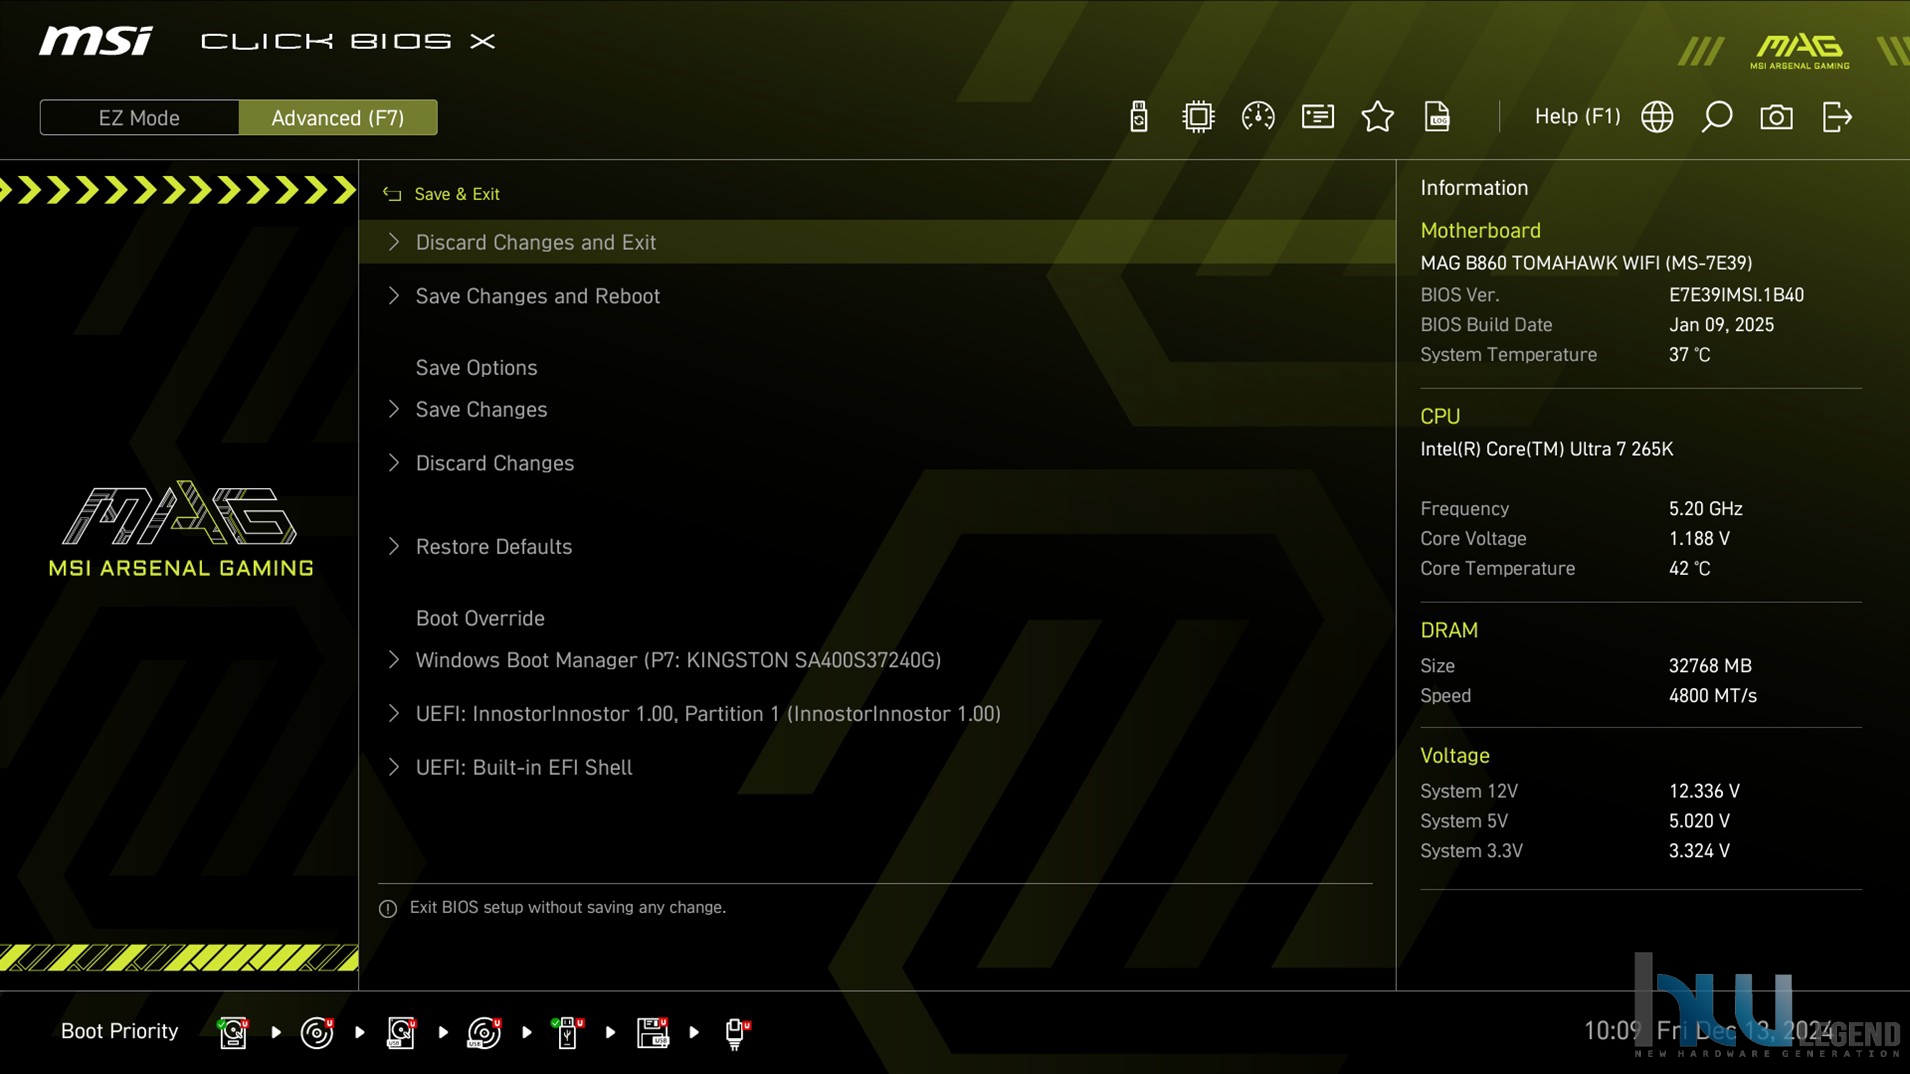Click the System Temperature value 37 °C

(1689, 355)
